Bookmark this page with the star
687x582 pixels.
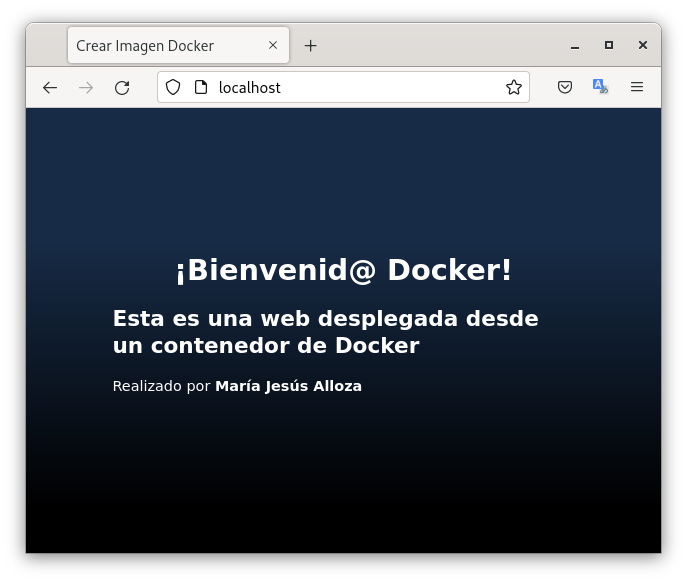[x=514, y=88]
